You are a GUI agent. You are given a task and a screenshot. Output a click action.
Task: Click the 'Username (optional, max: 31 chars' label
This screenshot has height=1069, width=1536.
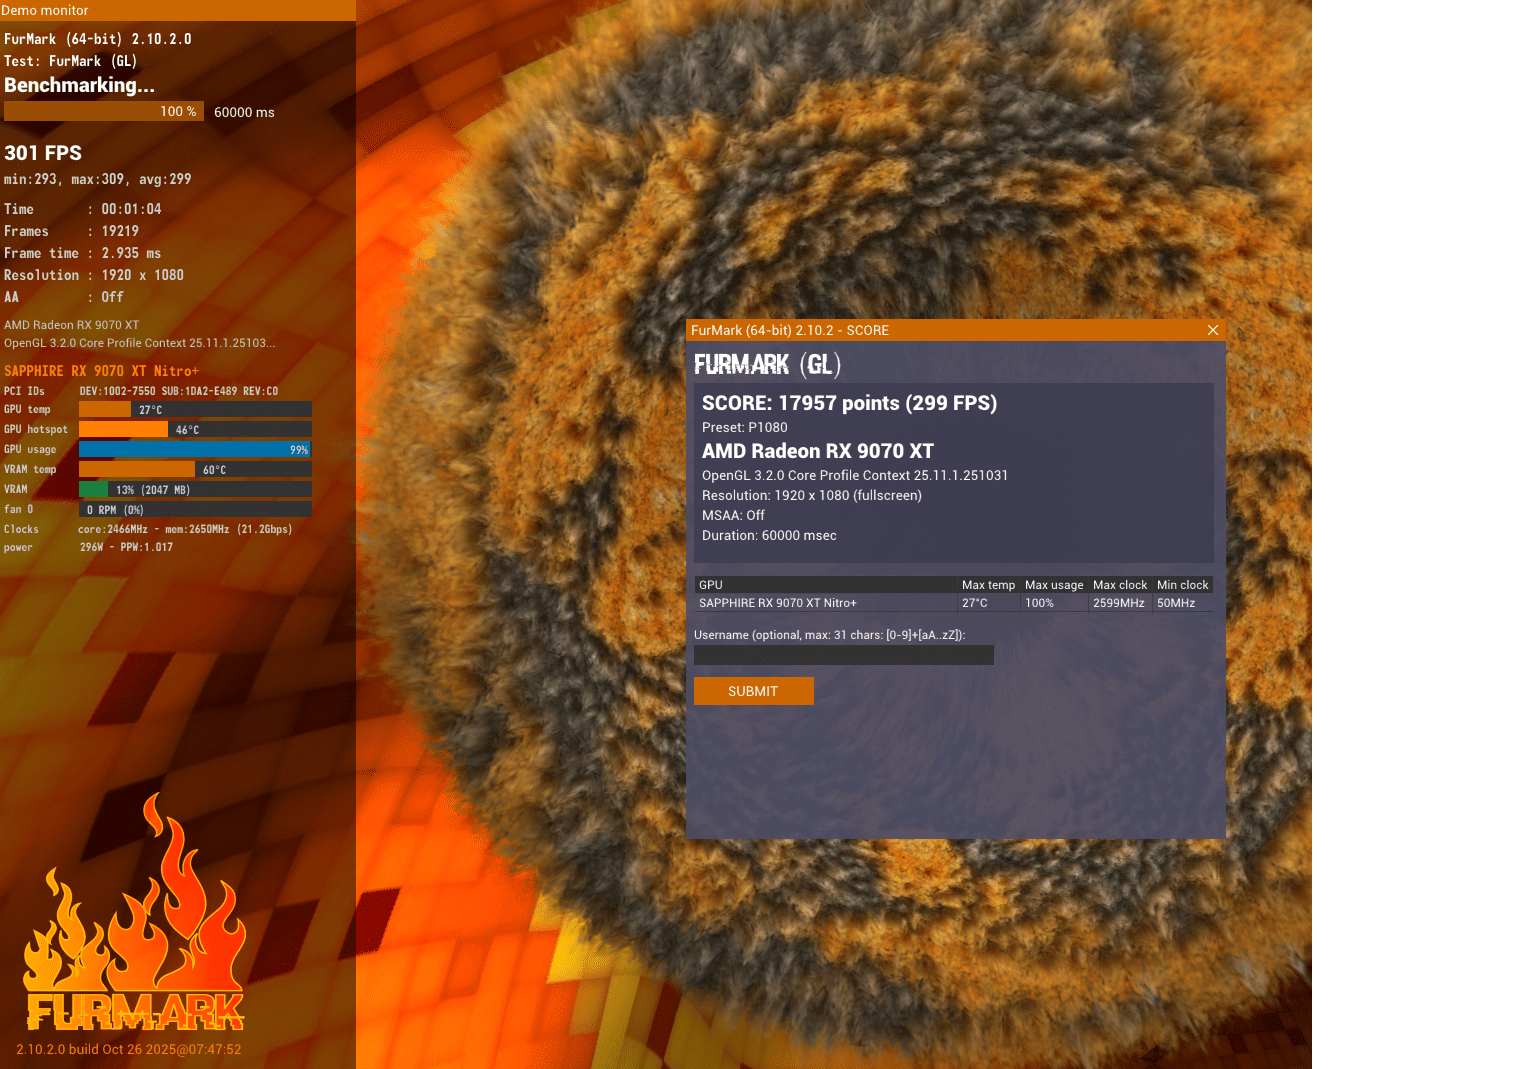point(829,635)
